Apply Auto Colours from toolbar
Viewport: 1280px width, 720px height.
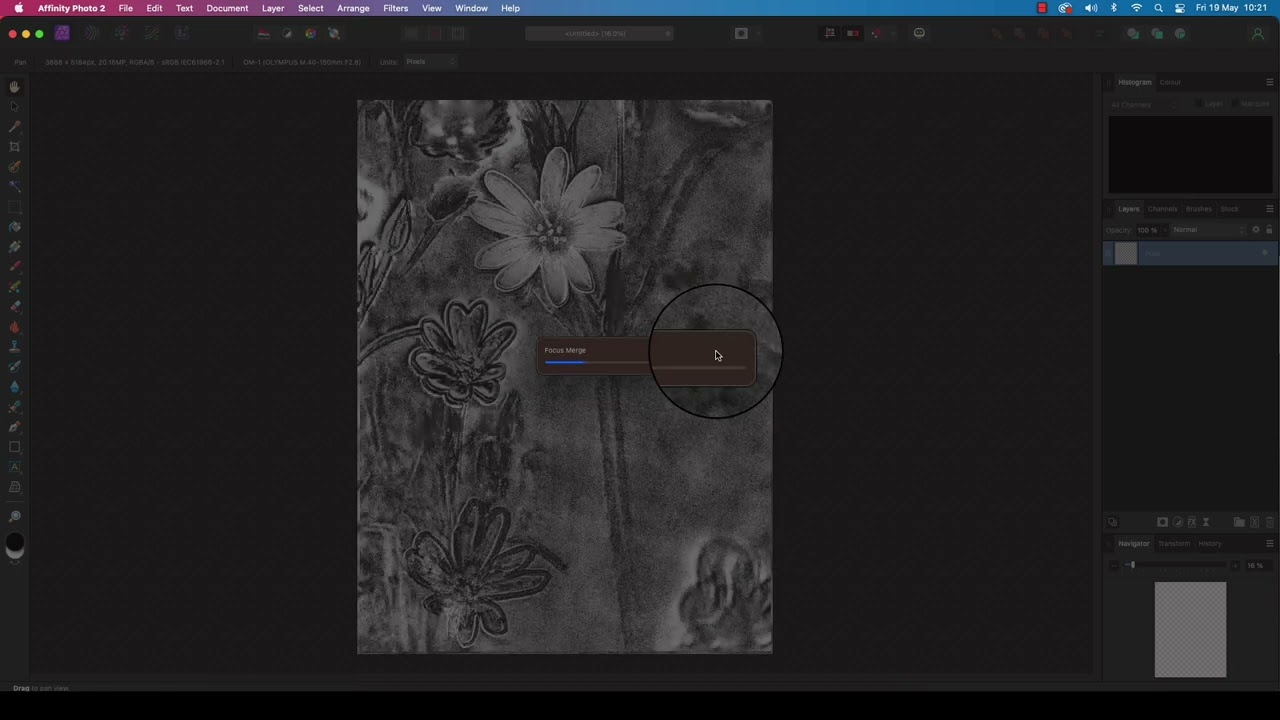310,33
